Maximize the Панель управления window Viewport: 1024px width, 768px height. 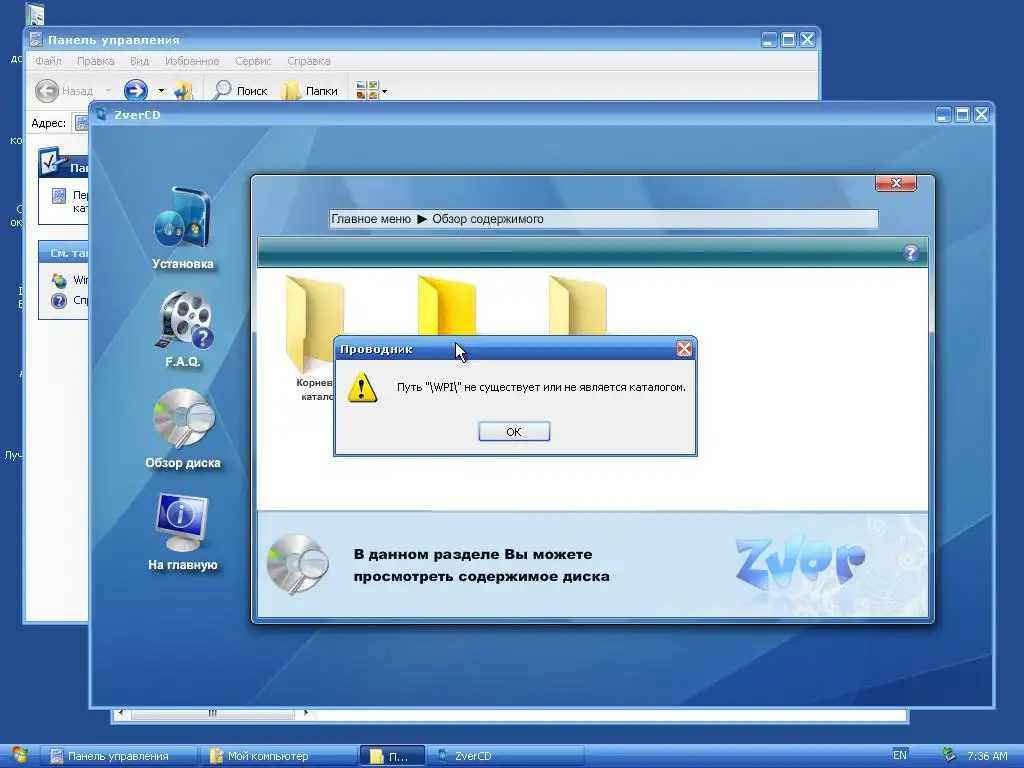tap(788, 40)
